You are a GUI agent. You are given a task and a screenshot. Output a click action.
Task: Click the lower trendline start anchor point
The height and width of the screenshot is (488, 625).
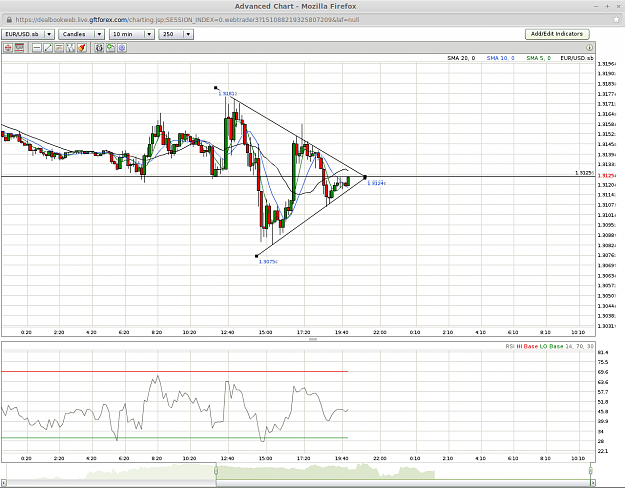click(257, 256)
